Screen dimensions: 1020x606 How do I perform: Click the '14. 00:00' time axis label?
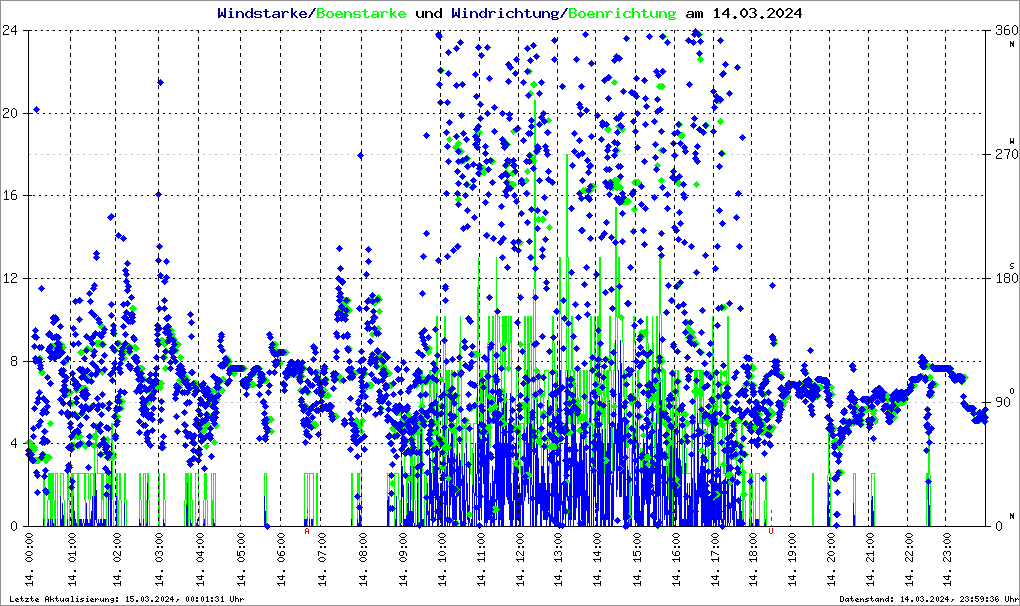click(29, 559)
